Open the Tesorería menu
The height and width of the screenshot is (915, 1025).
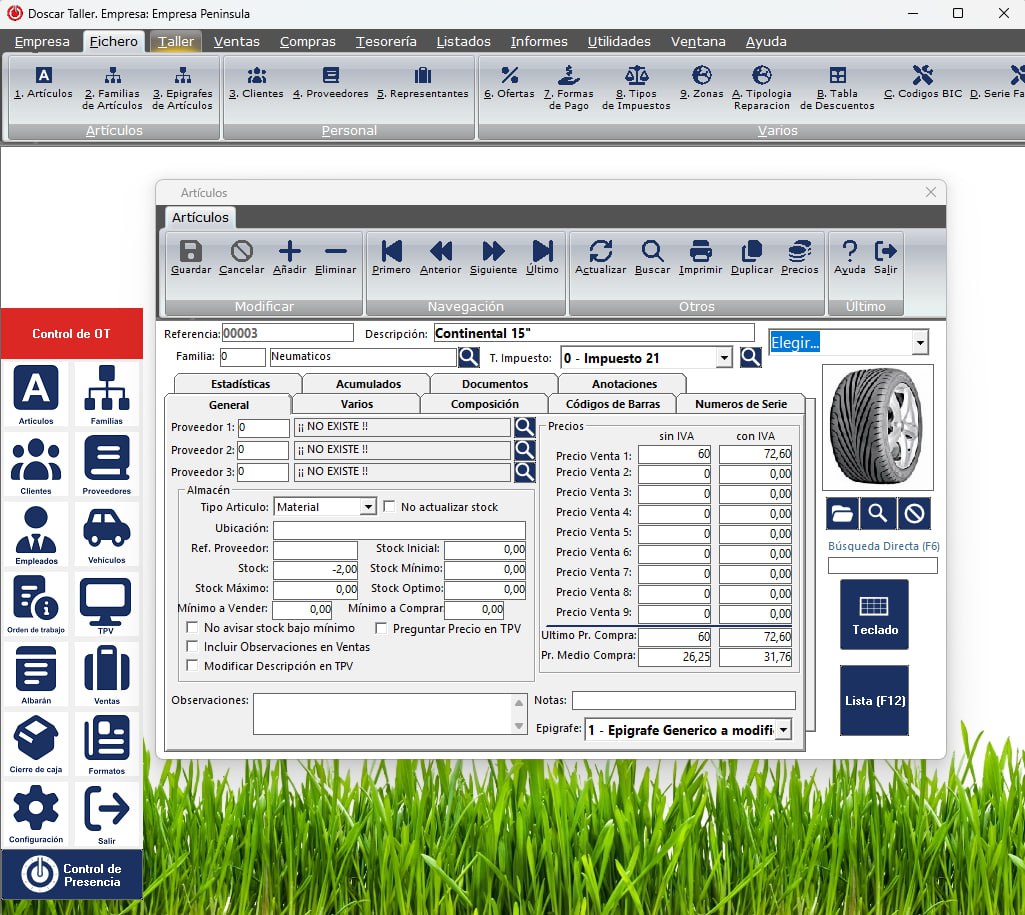pos(386,42)
